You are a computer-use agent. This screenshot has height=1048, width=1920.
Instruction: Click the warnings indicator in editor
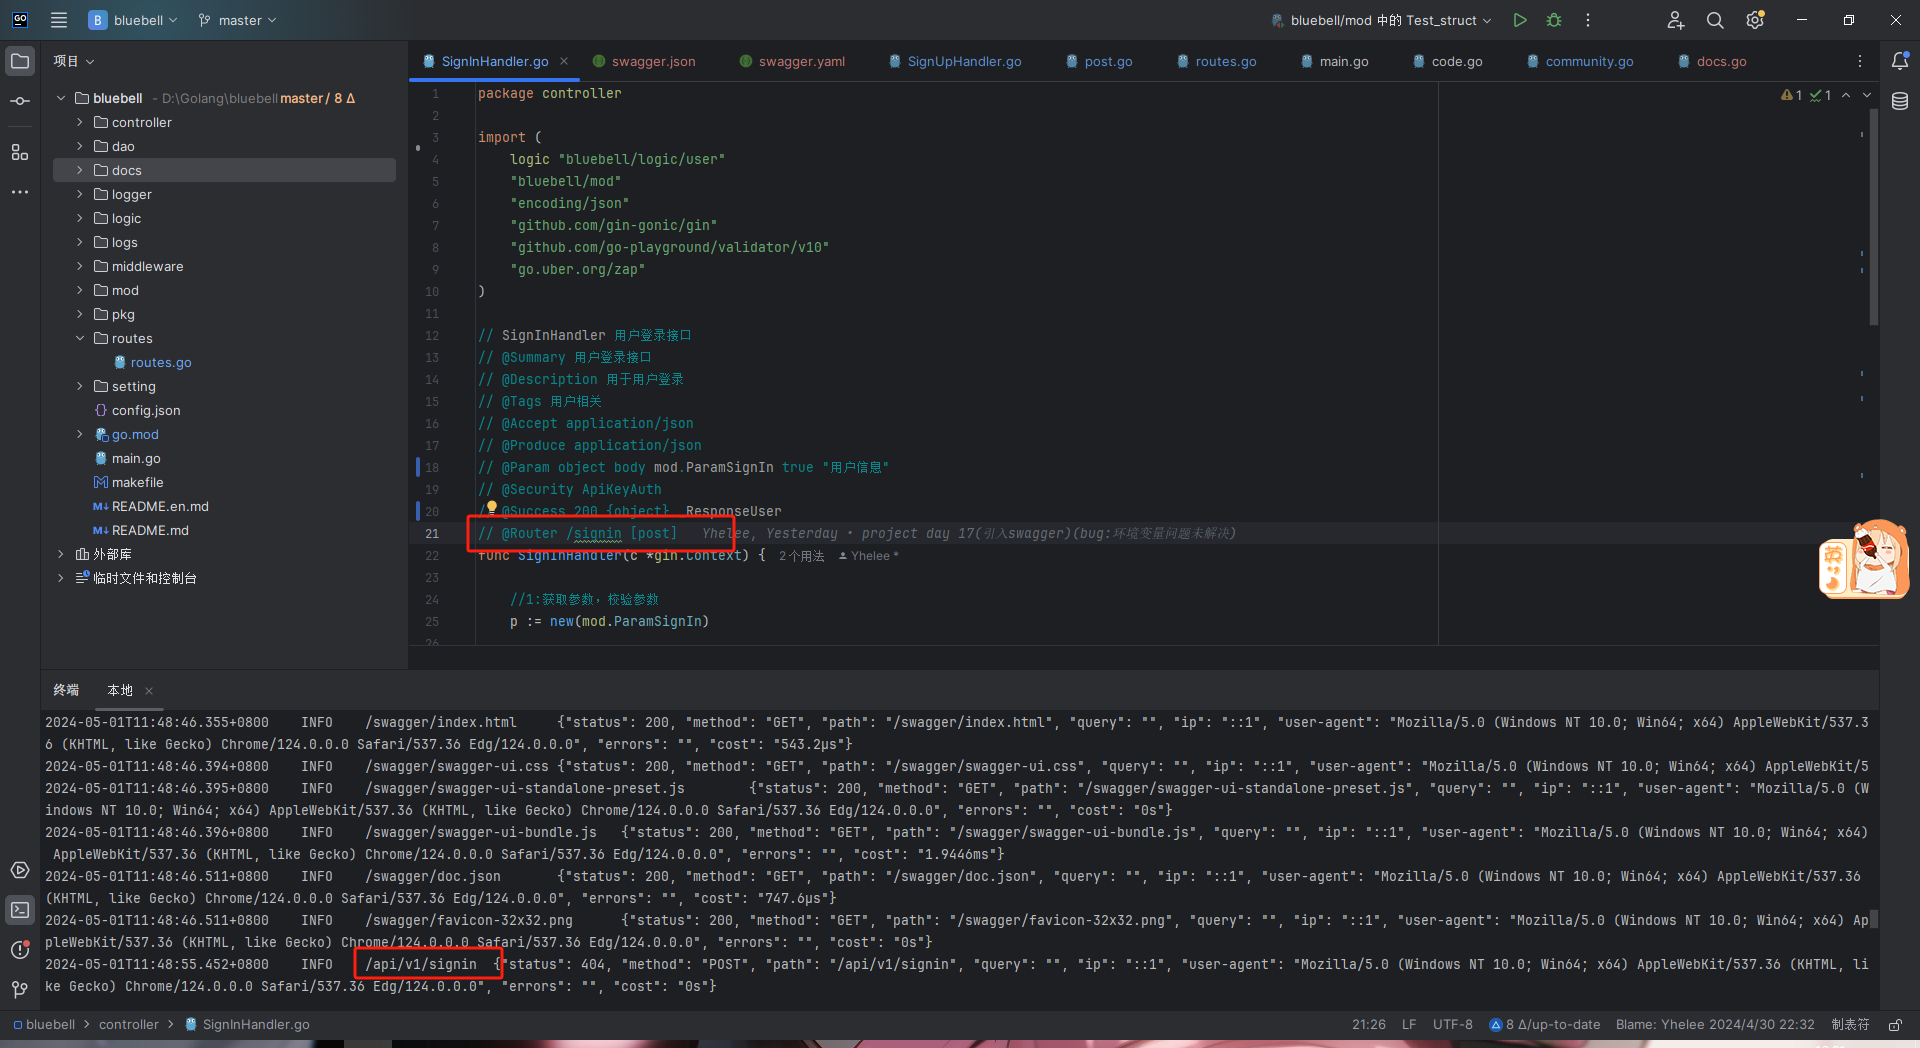pos(1791,95)
